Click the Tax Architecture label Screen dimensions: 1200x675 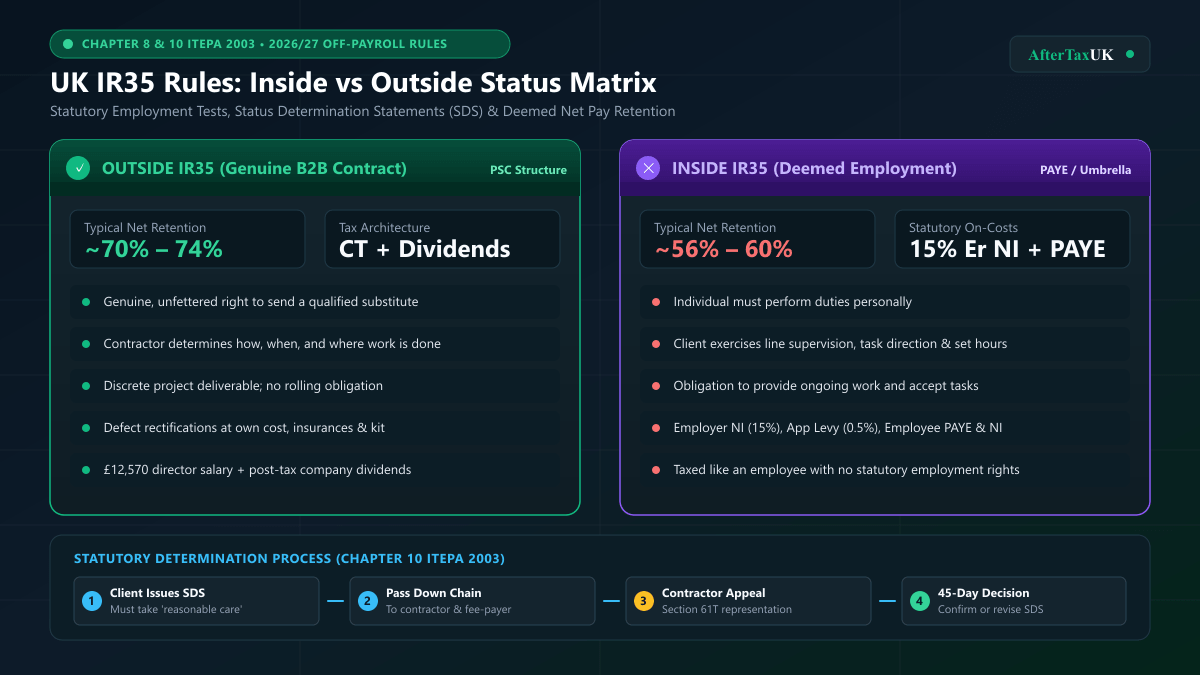pyautogui.click(x=385, y=228)
